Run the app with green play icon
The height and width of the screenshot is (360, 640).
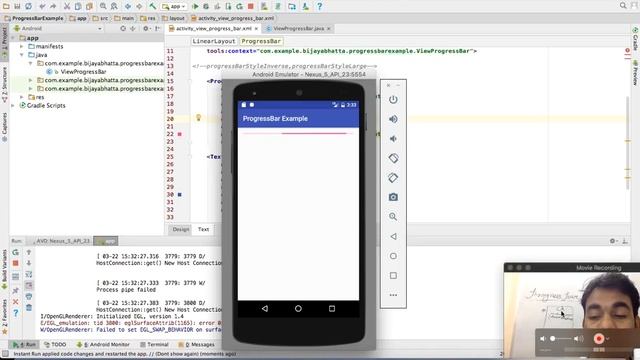(196, 6)
